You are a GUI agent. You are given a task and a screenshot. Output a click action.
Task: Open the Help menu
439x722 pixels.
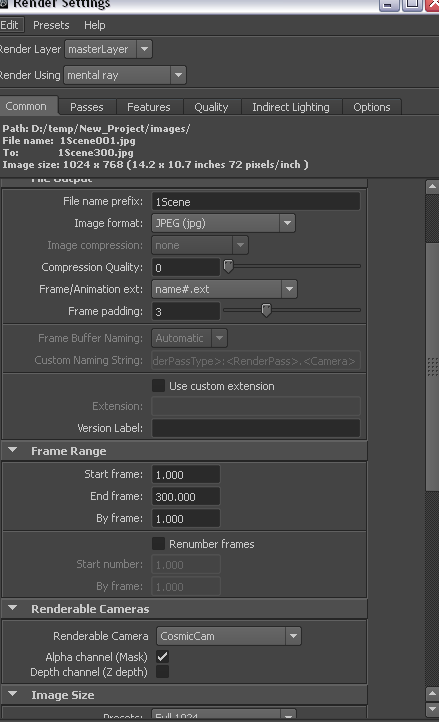coord(95,25)
